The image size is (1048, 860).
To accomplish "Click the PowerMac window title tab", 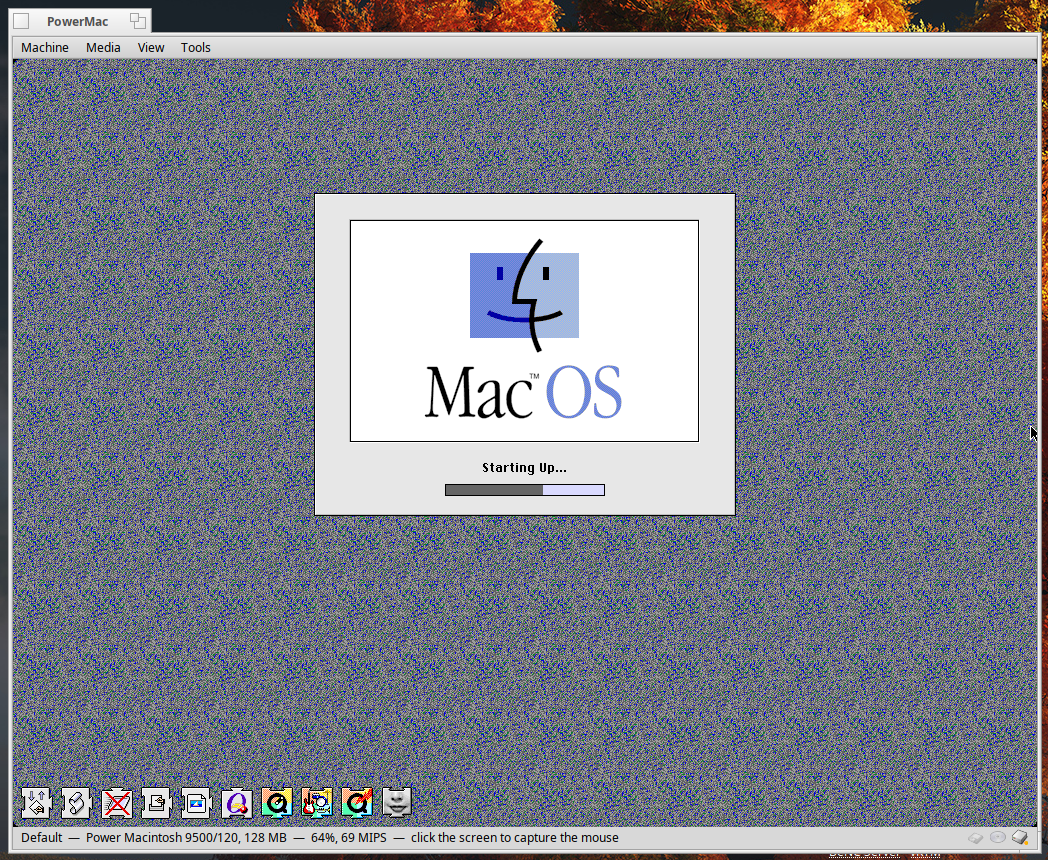I will pos(78,21).
